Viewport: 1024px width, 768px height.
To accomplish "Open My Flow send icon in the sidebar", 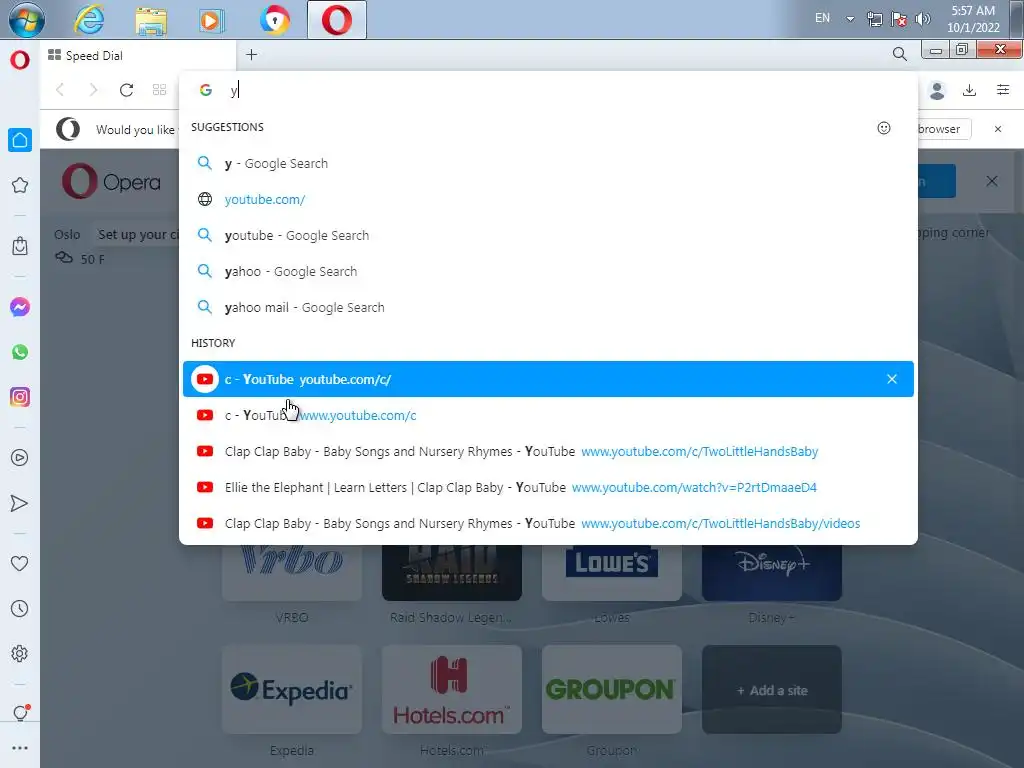I will click(20, 503).
